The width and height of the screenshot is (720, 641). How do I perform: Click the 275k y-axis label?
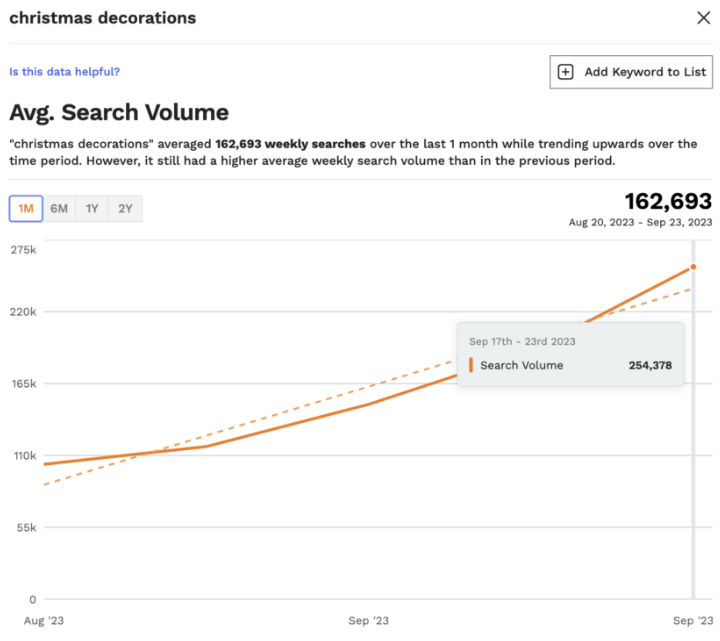[x=22, y=249]
